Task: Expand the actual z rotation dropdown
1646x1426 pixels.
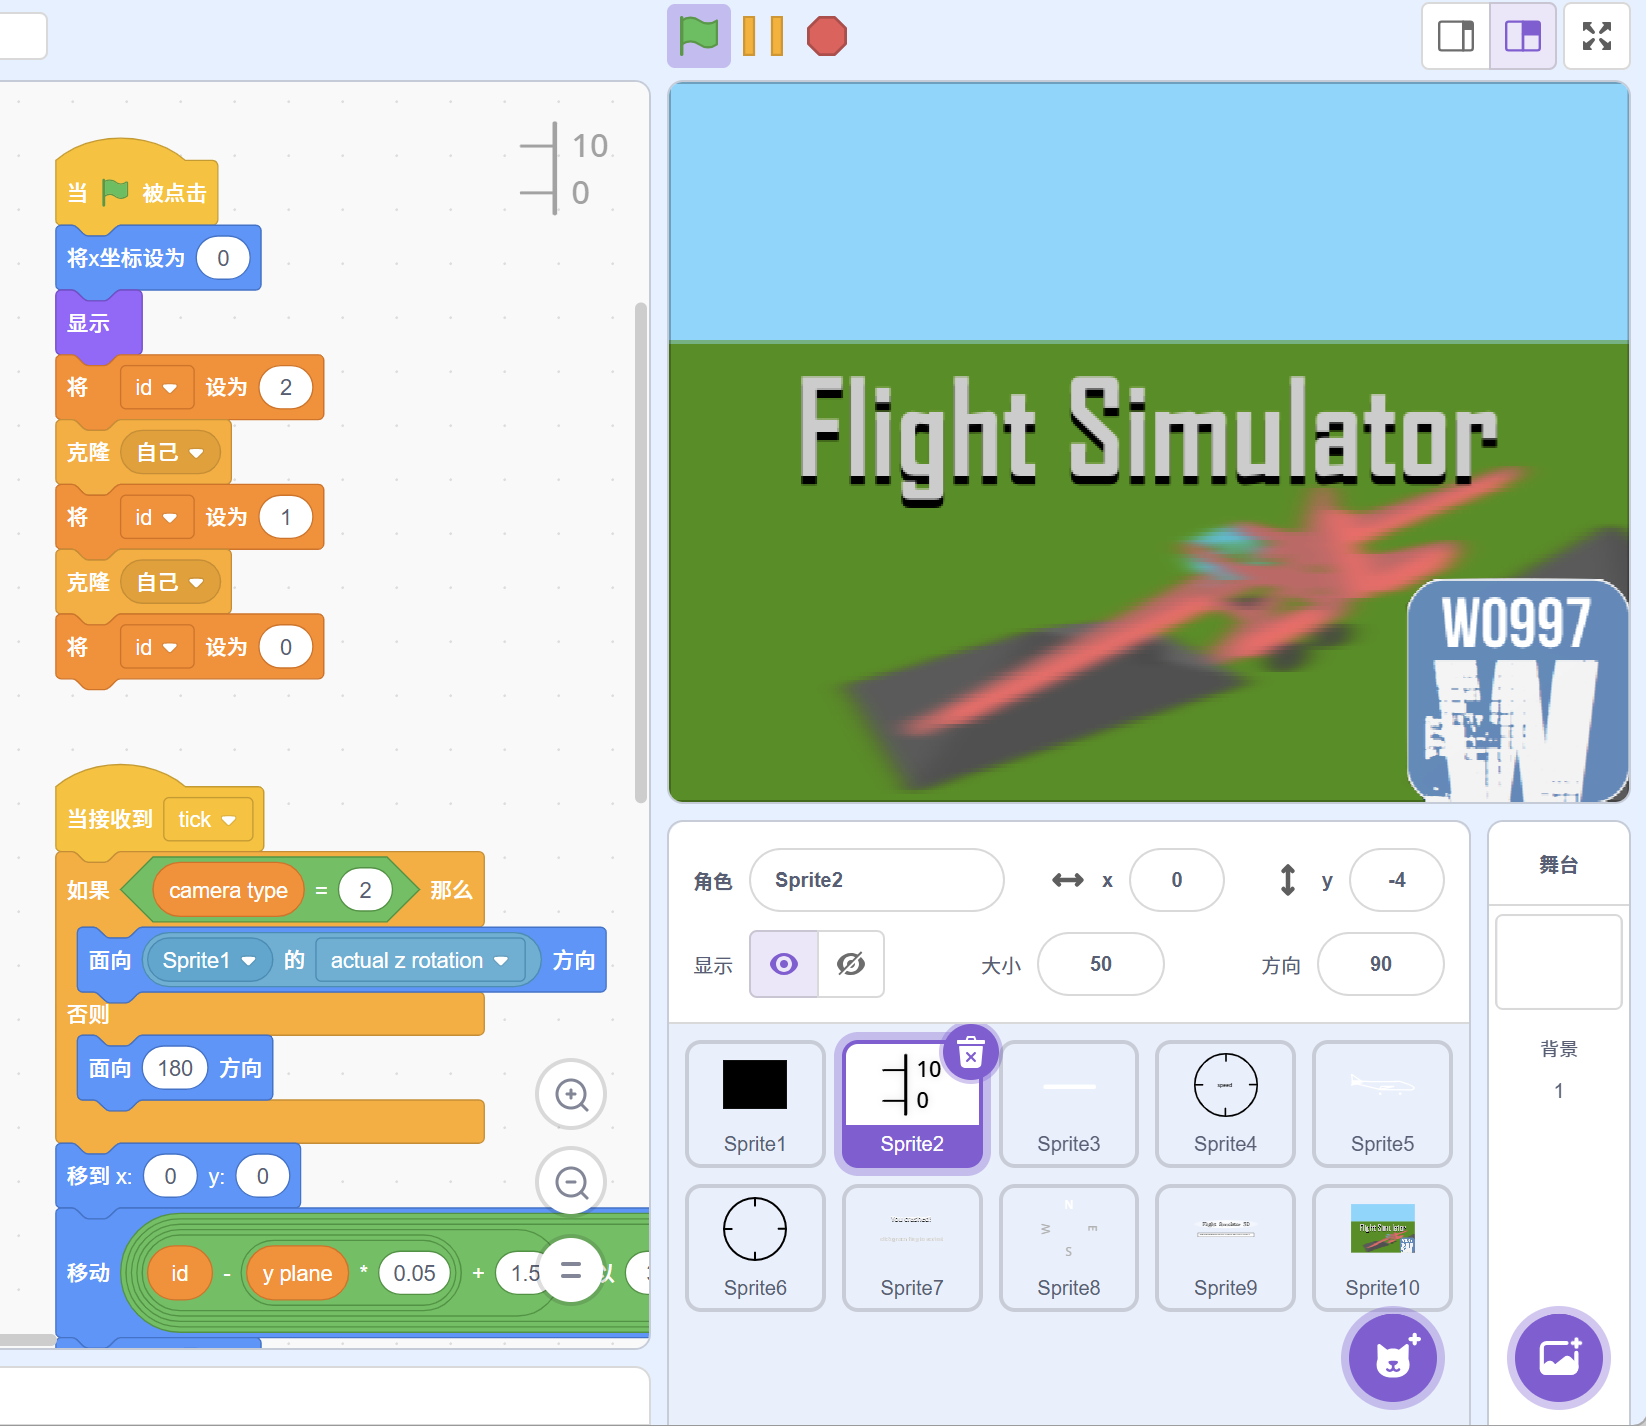Action: pos(501,961)
